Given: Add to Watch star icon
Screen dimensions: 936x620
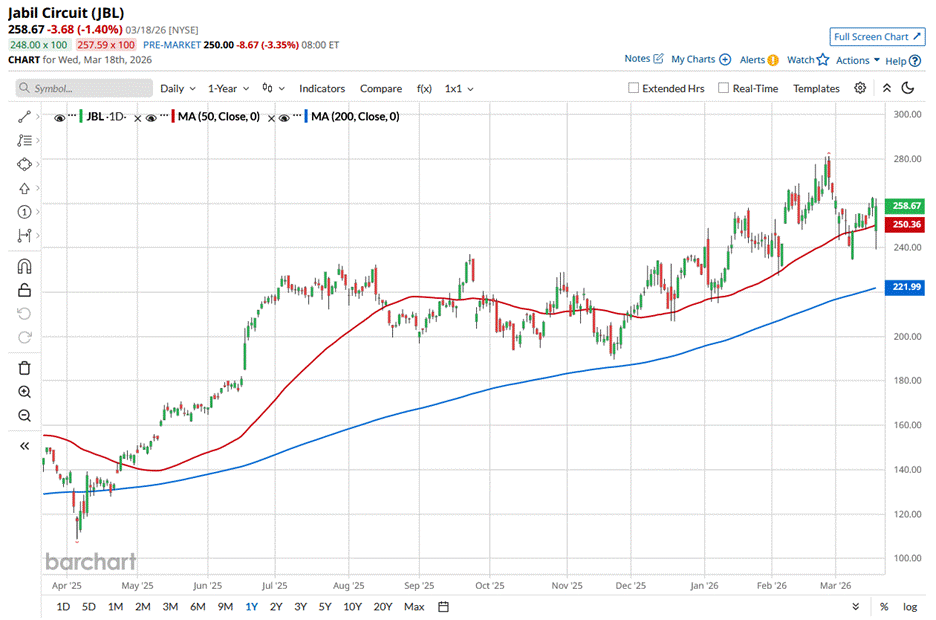Looking at the screenshot, I should point(823,59).
